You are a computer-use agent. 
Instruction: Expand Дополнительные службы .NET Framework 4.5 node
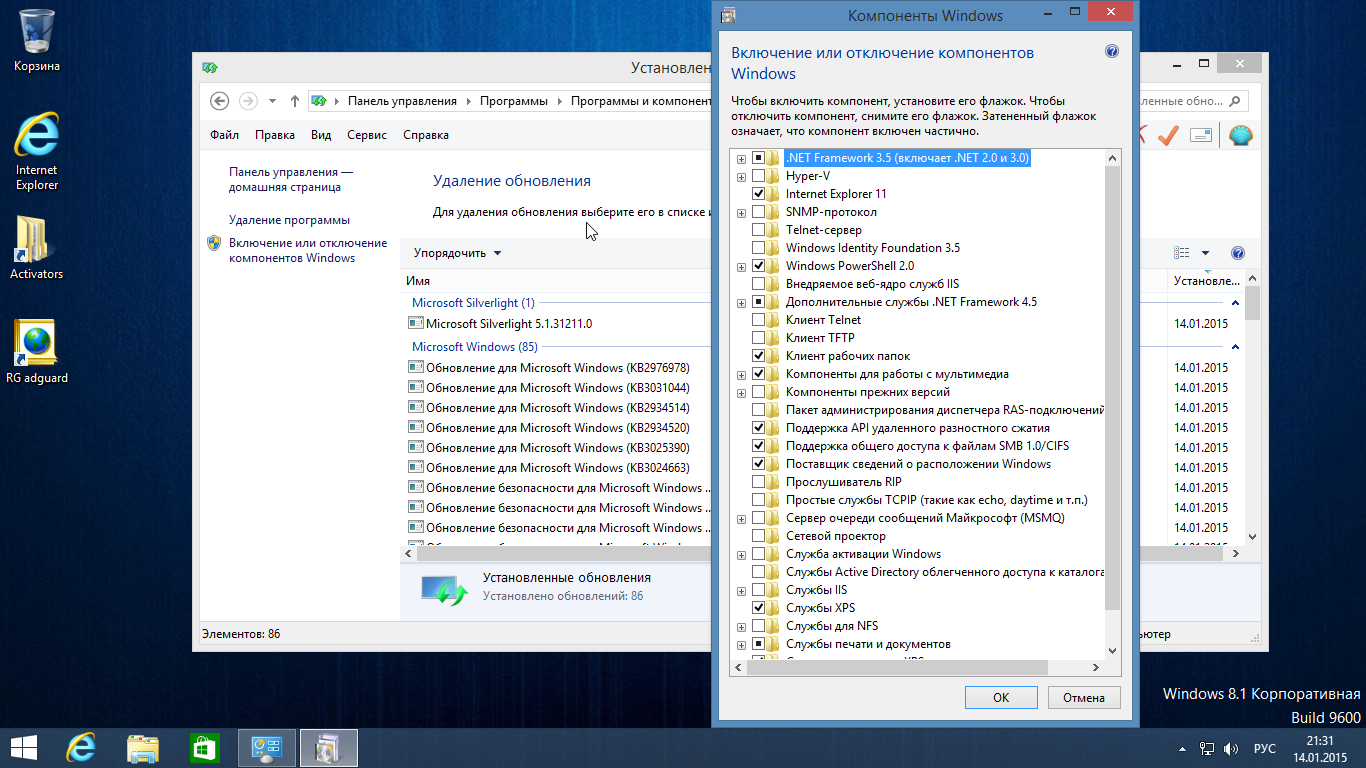[x=741, y=303]
